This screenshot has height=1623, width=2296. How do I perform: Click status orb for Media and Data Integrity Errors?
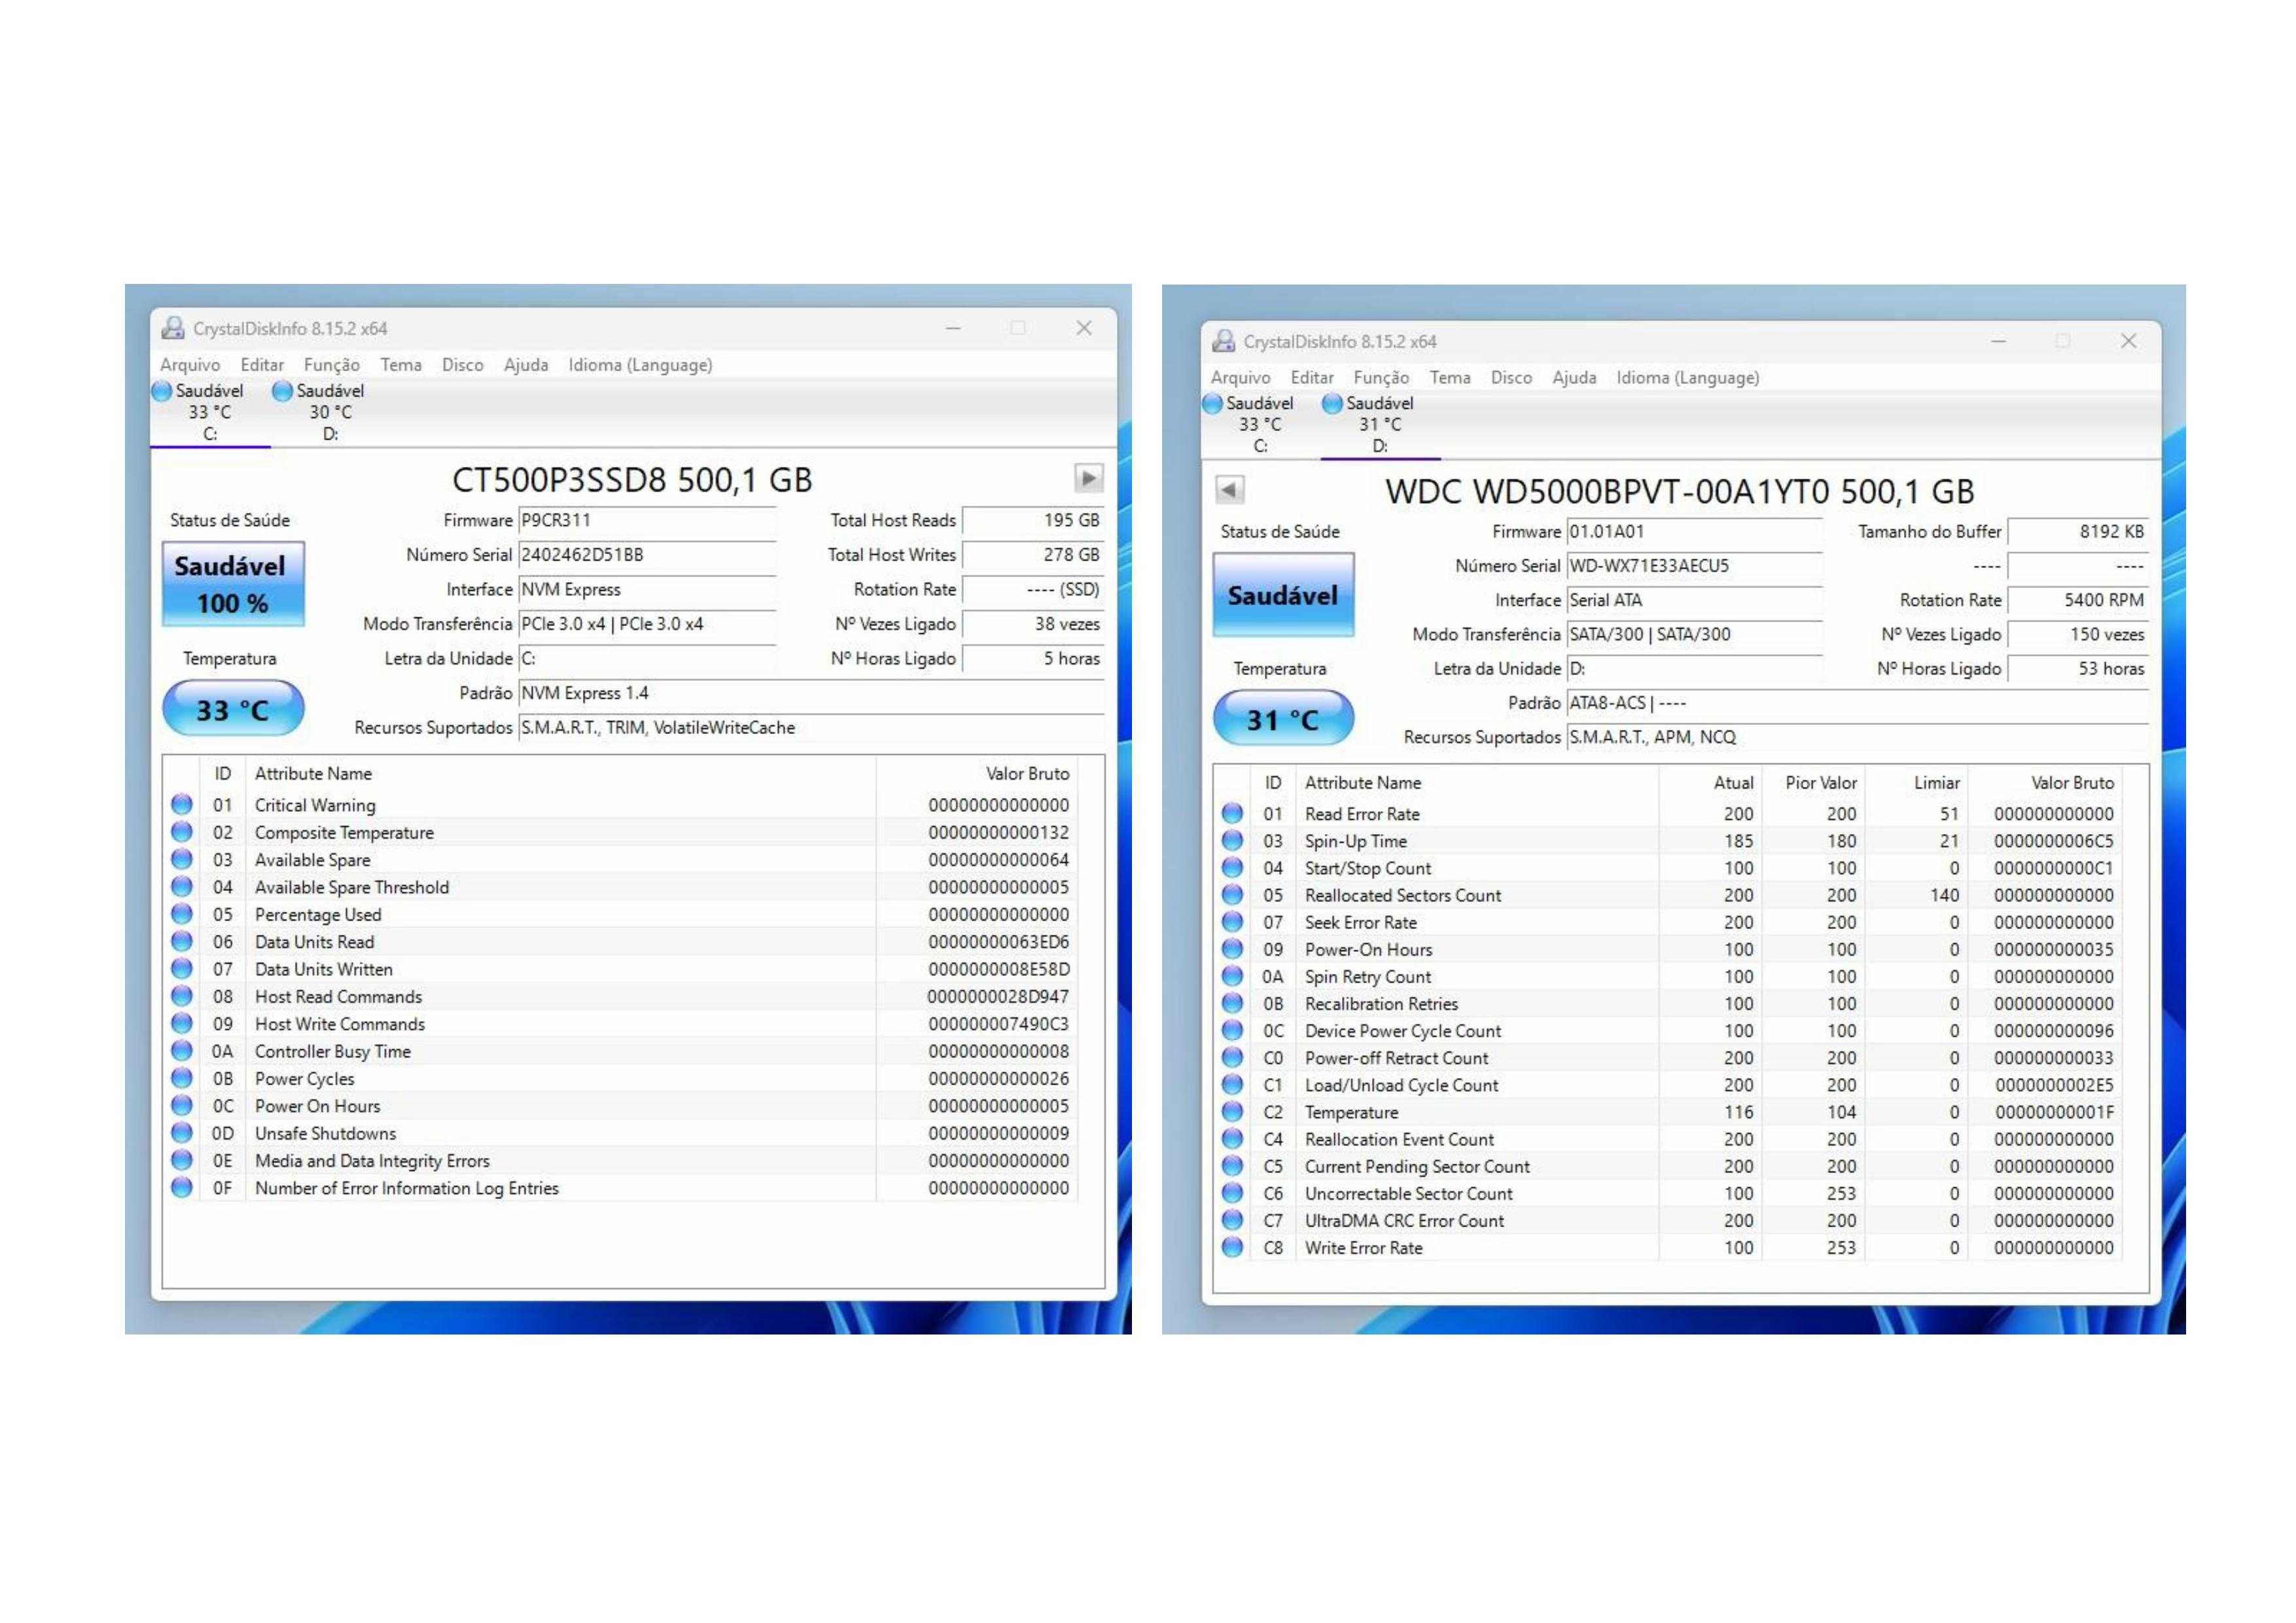click(x=181, y=1160)
